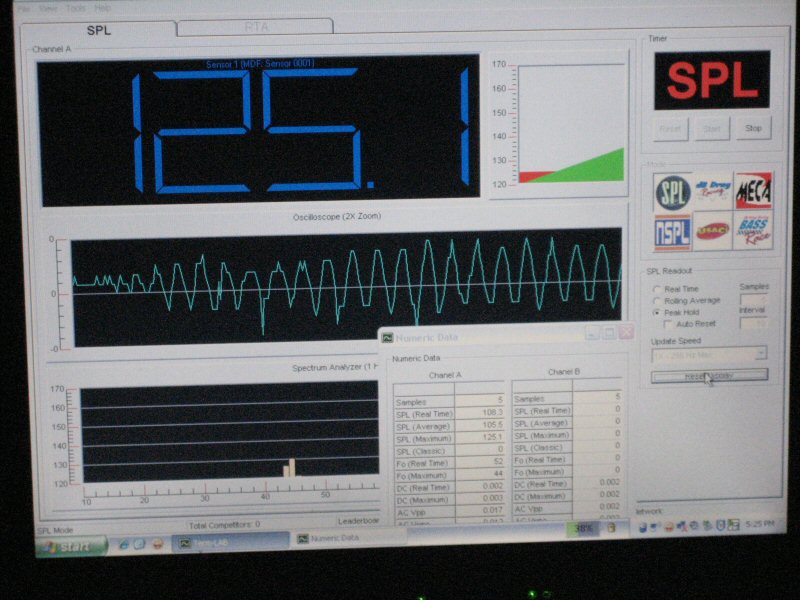Choose the dB Drag Racing mode

click(713, 191)
